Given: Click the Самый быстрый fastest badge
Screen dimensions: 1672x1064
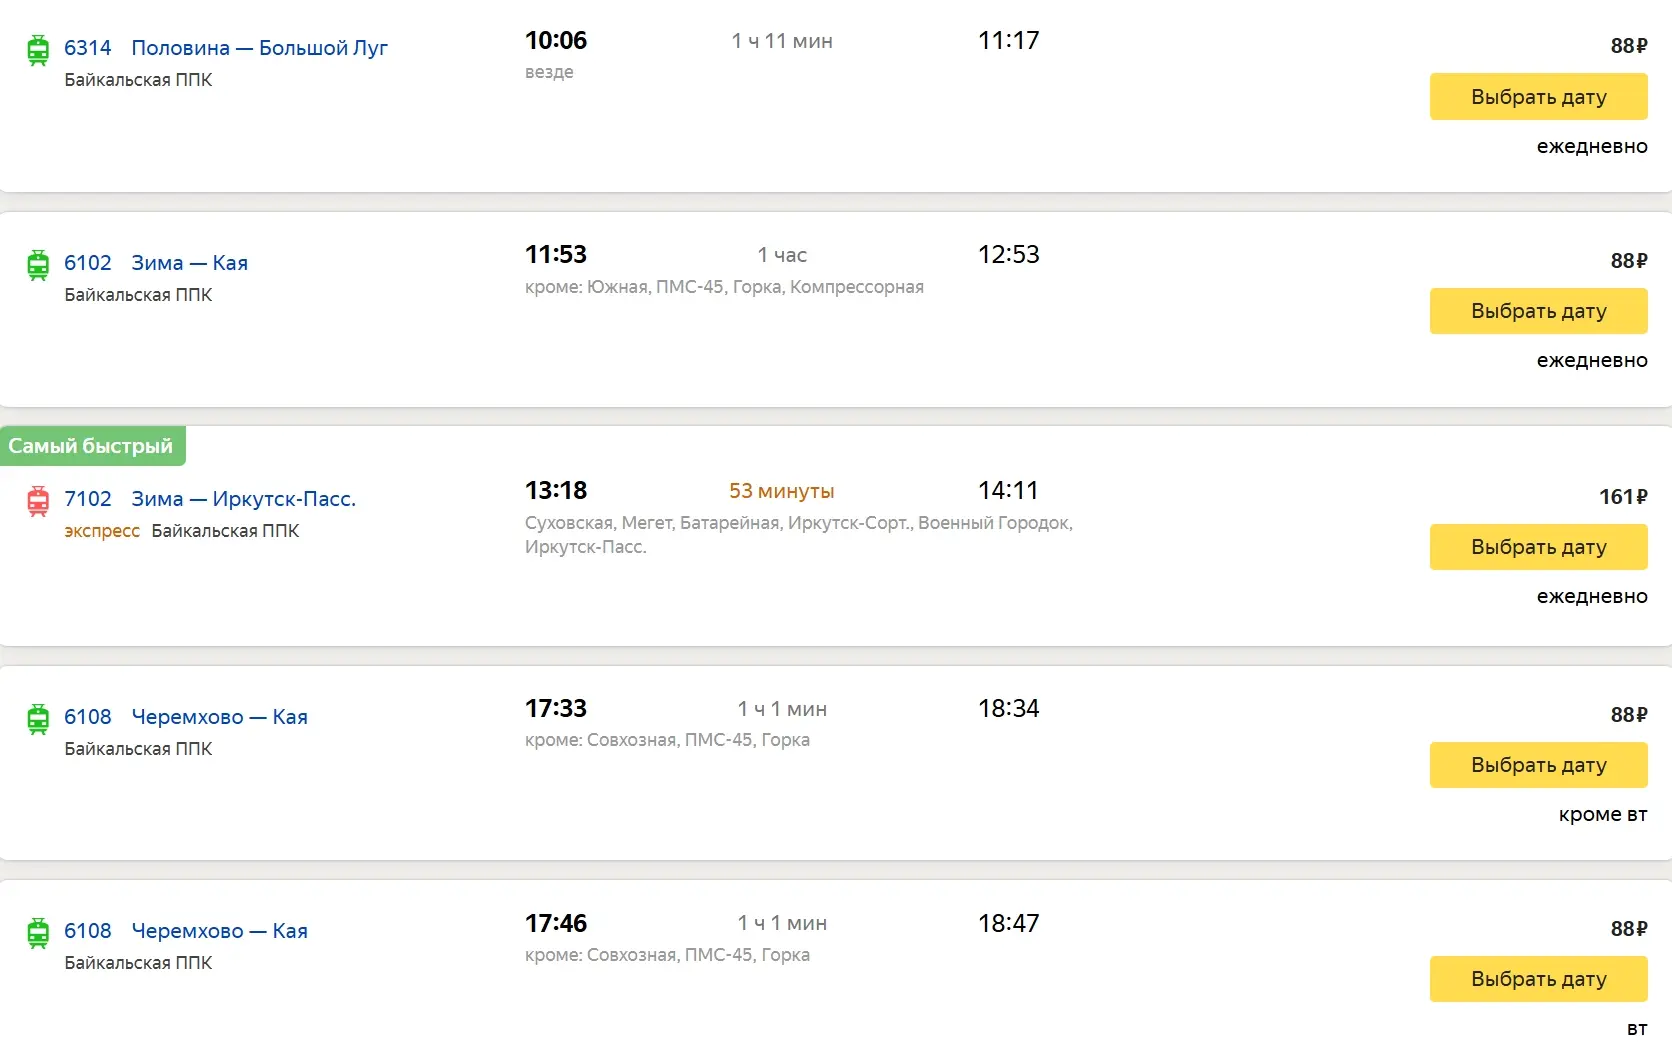Looking at the screenshot, I should click(x=92, y=446).
